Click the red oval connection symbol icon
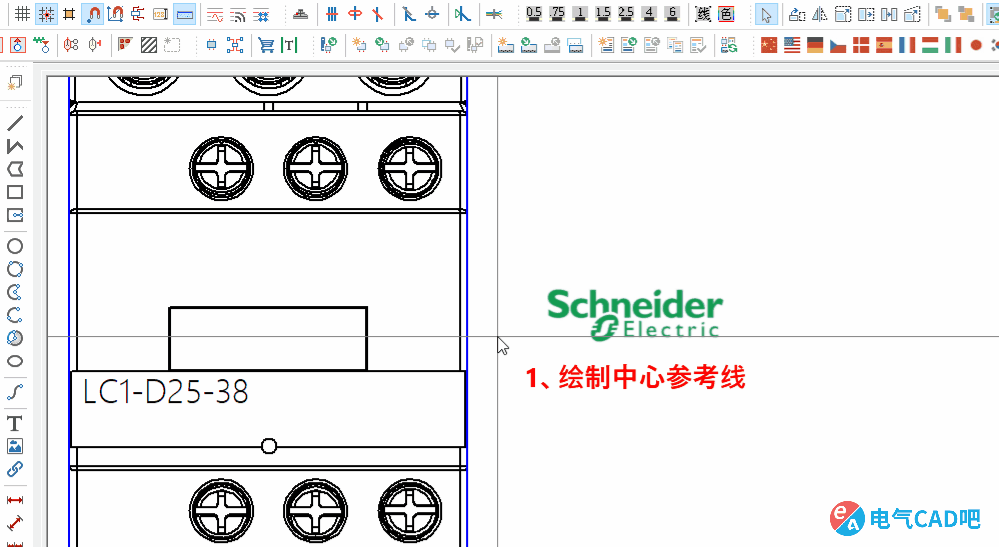Viewport: 999px width, 547px height. (x=355, y=14)
